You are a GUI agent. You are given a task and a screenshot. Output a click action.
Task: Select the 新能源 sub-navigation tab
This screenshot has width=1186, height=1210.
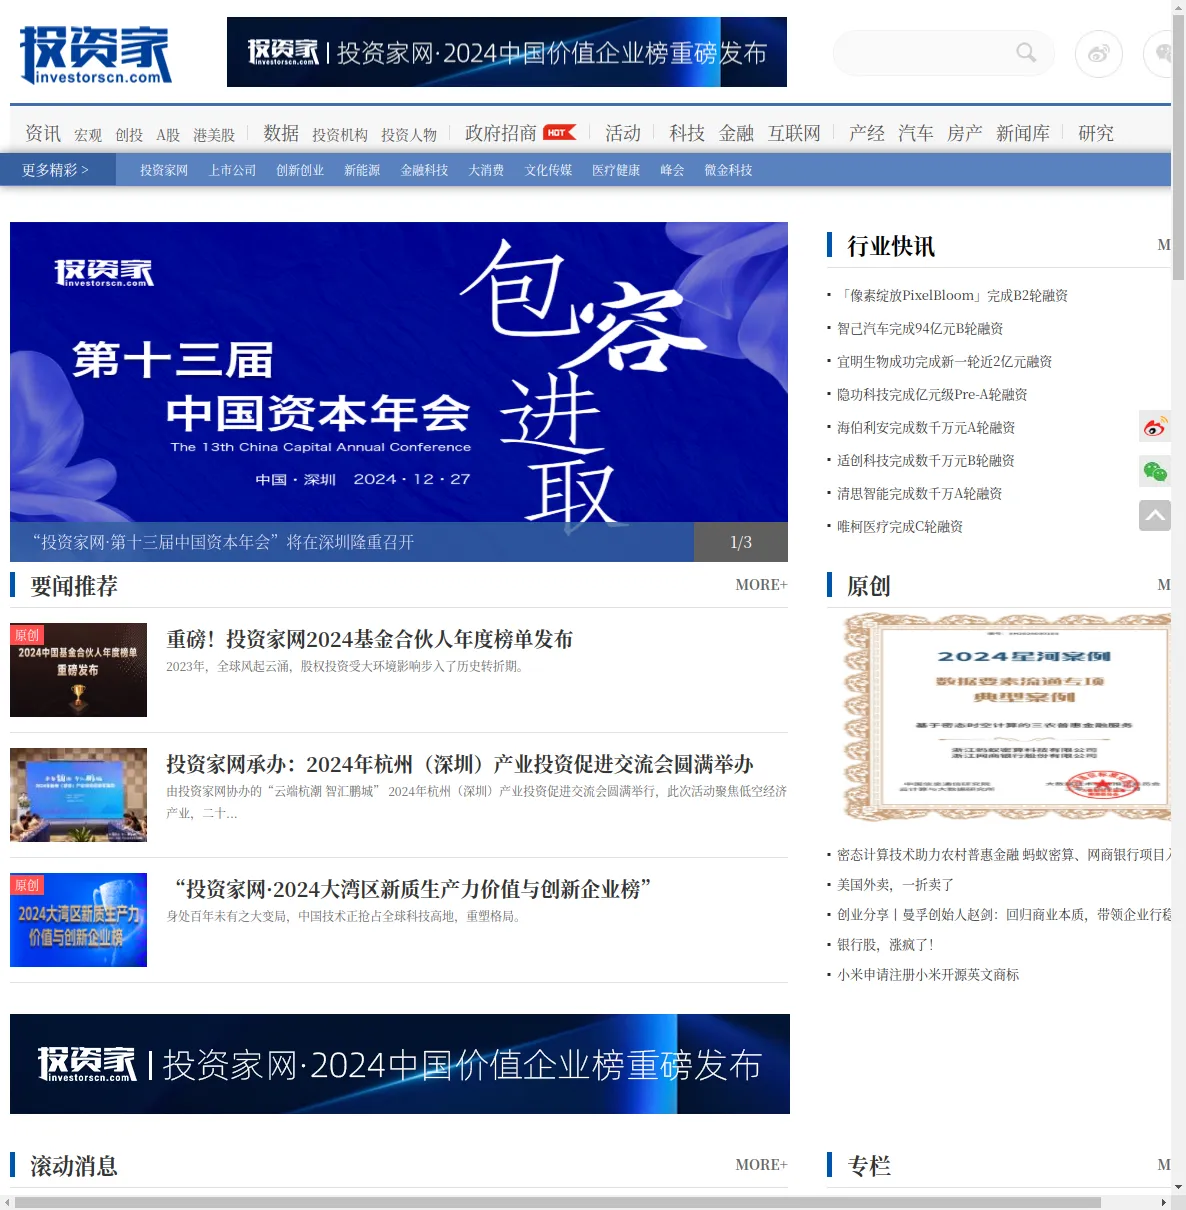[362, 170]
